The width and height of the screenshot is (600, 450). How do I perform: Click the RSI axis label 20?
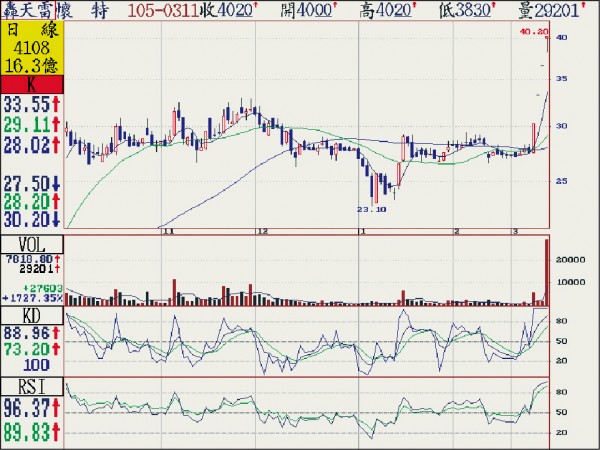[561, 433]
